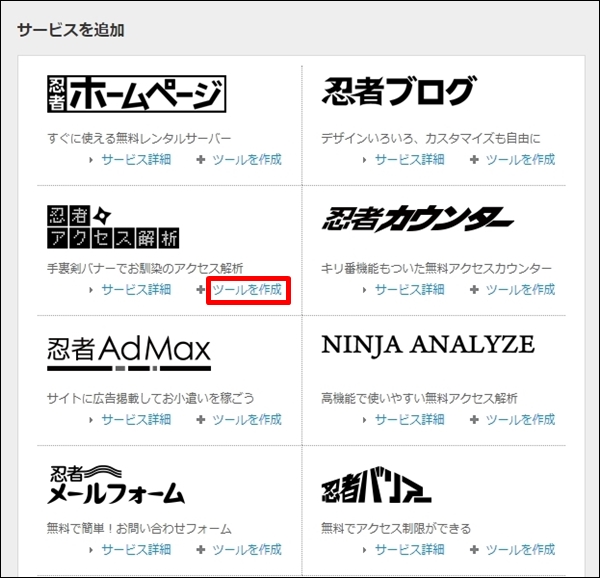Open サービス詳細 for 忍者バリアー
The width and height of the screenshot is (600, 578).
410,550
